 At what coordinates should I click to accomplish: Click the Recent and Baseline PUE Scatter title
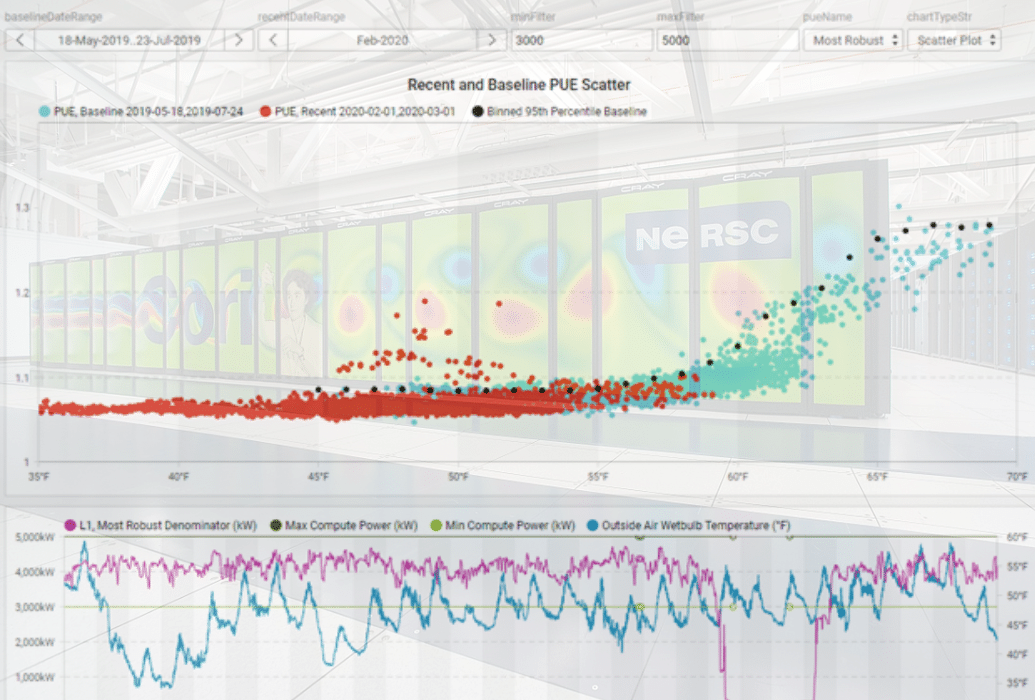point(519,85)
